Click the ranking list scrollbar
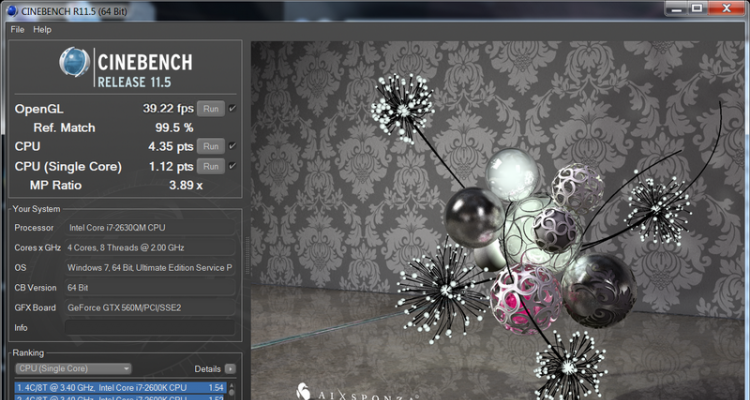 point(233,390)
